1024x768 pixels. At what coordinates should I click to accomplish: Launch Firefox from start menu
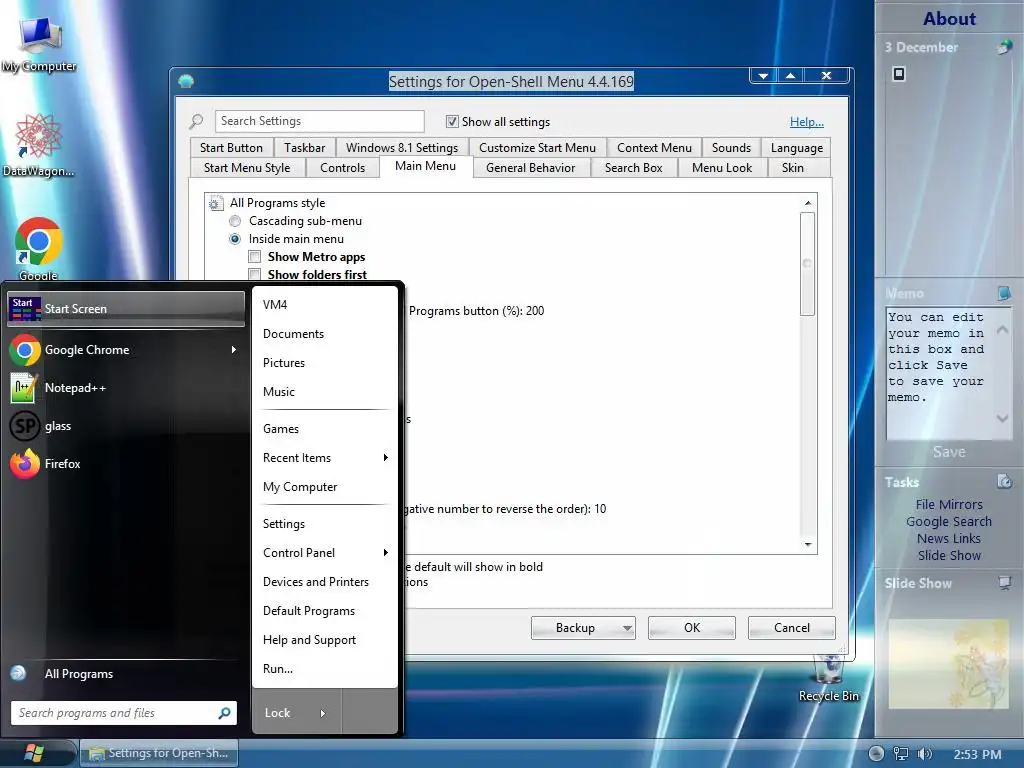tap(124, 464)
